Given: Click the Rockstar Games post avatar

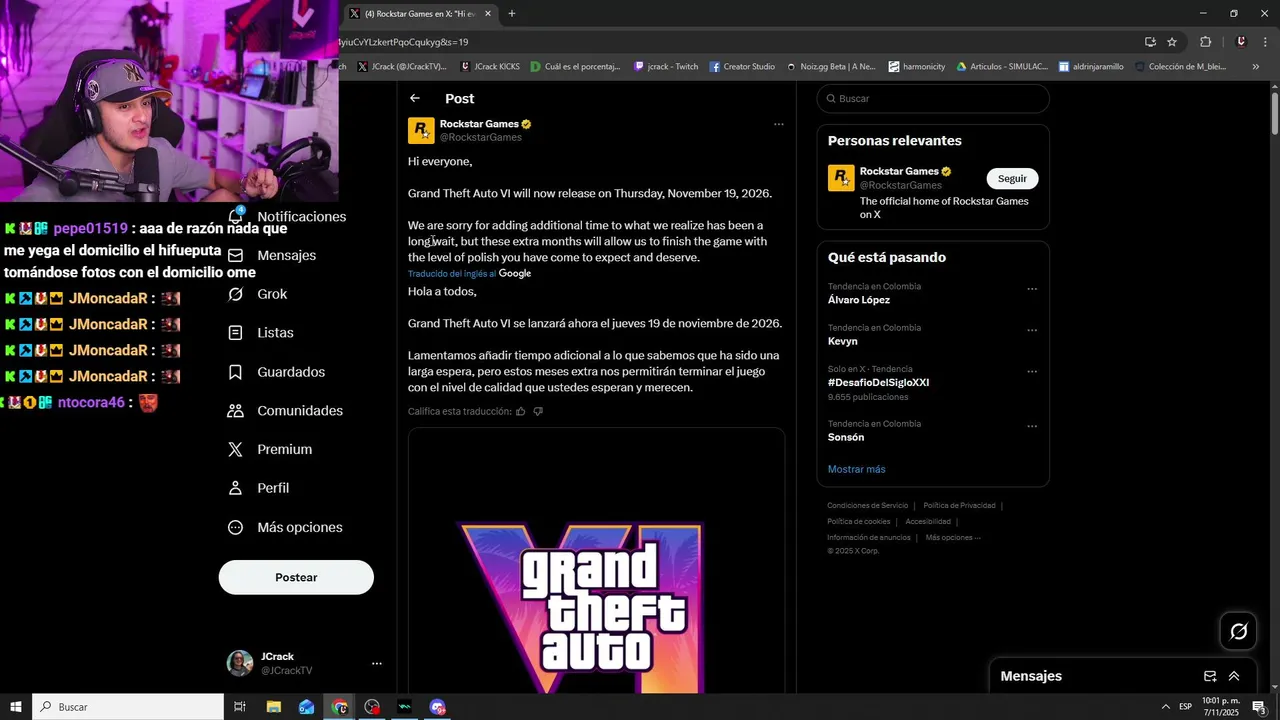Looking at the screenshot, I should coord(421,130).
